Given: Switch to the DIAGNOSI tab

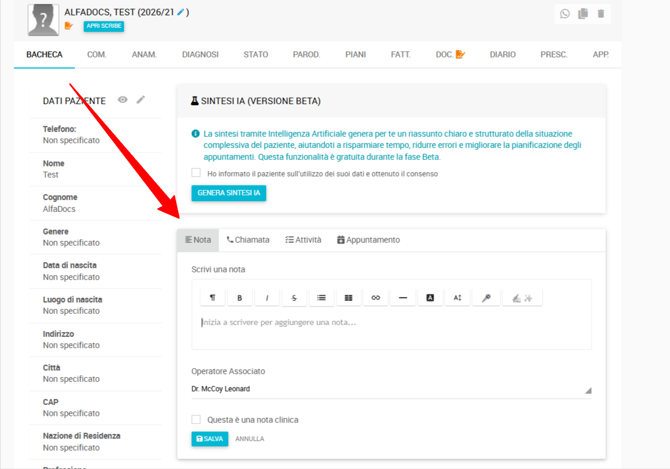Looking at the screenshot, I should 200,54.
